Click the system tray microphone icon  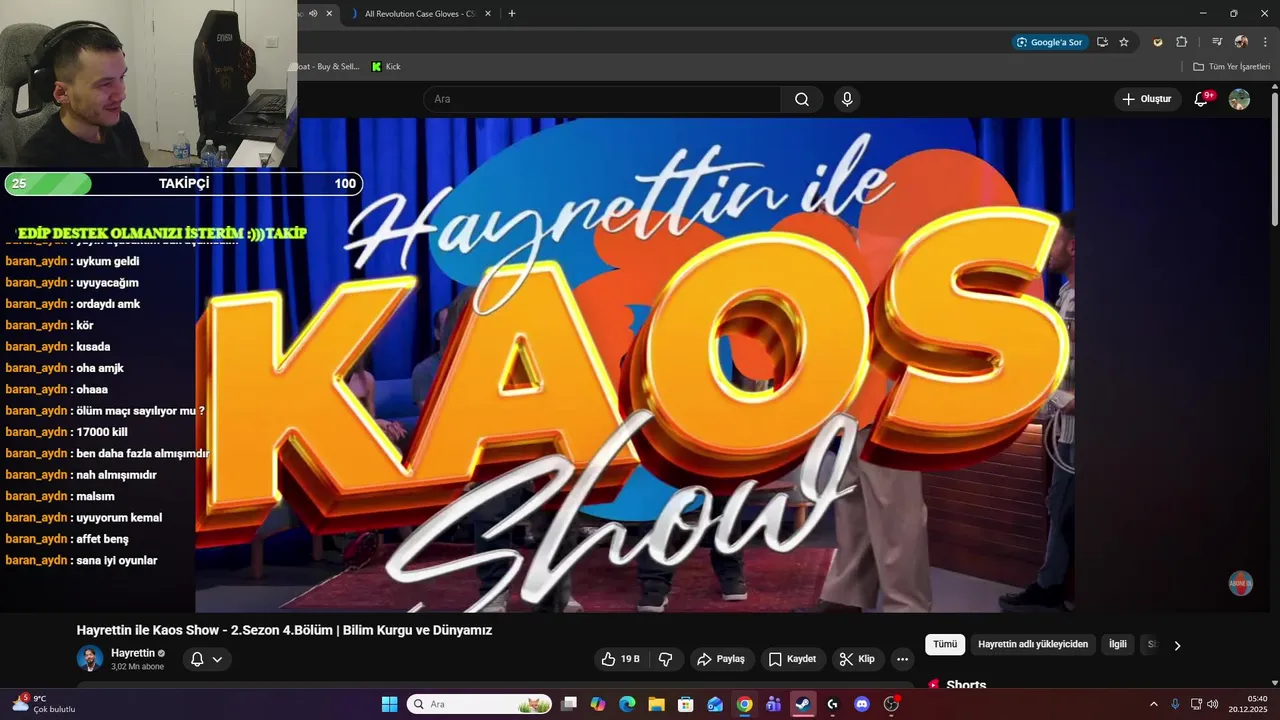(1175, 704)
